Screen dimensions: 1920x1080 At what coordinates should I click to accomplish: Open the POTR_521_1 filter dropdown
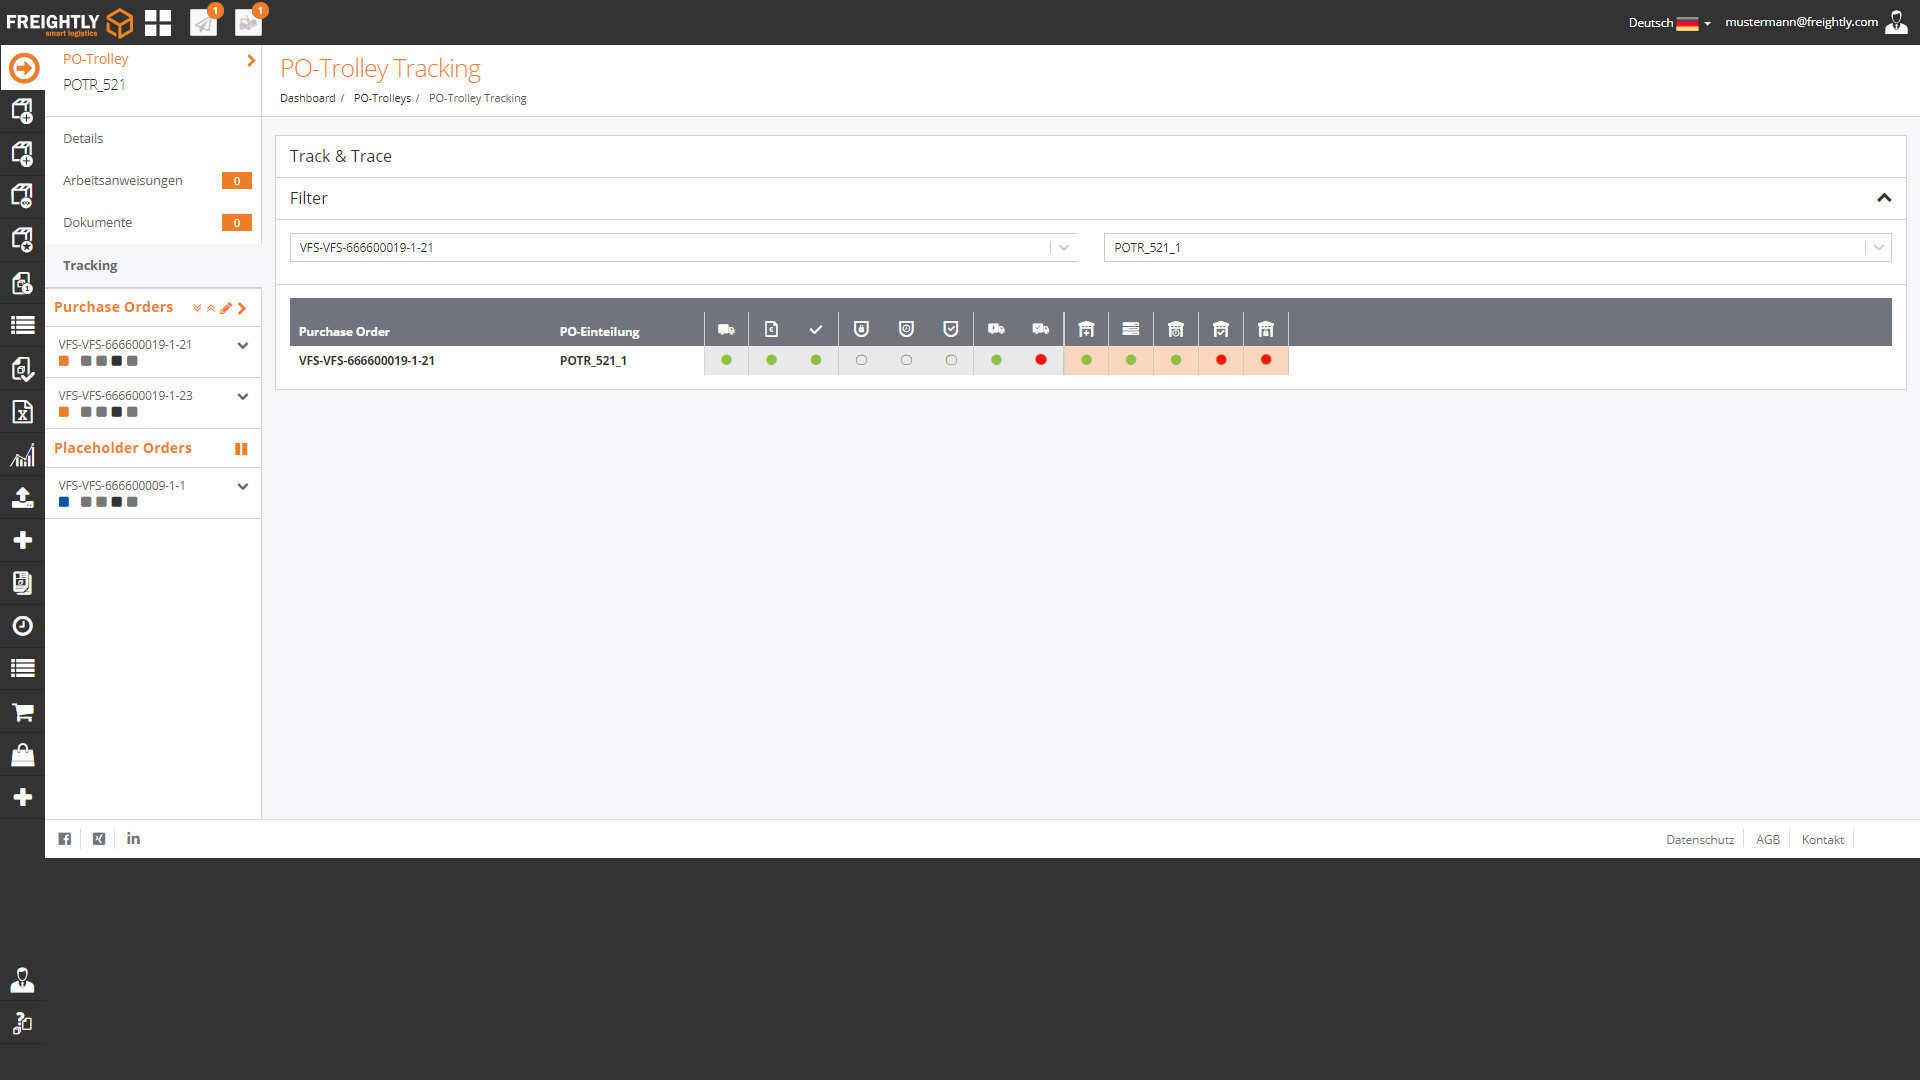tap(1497, 248)
